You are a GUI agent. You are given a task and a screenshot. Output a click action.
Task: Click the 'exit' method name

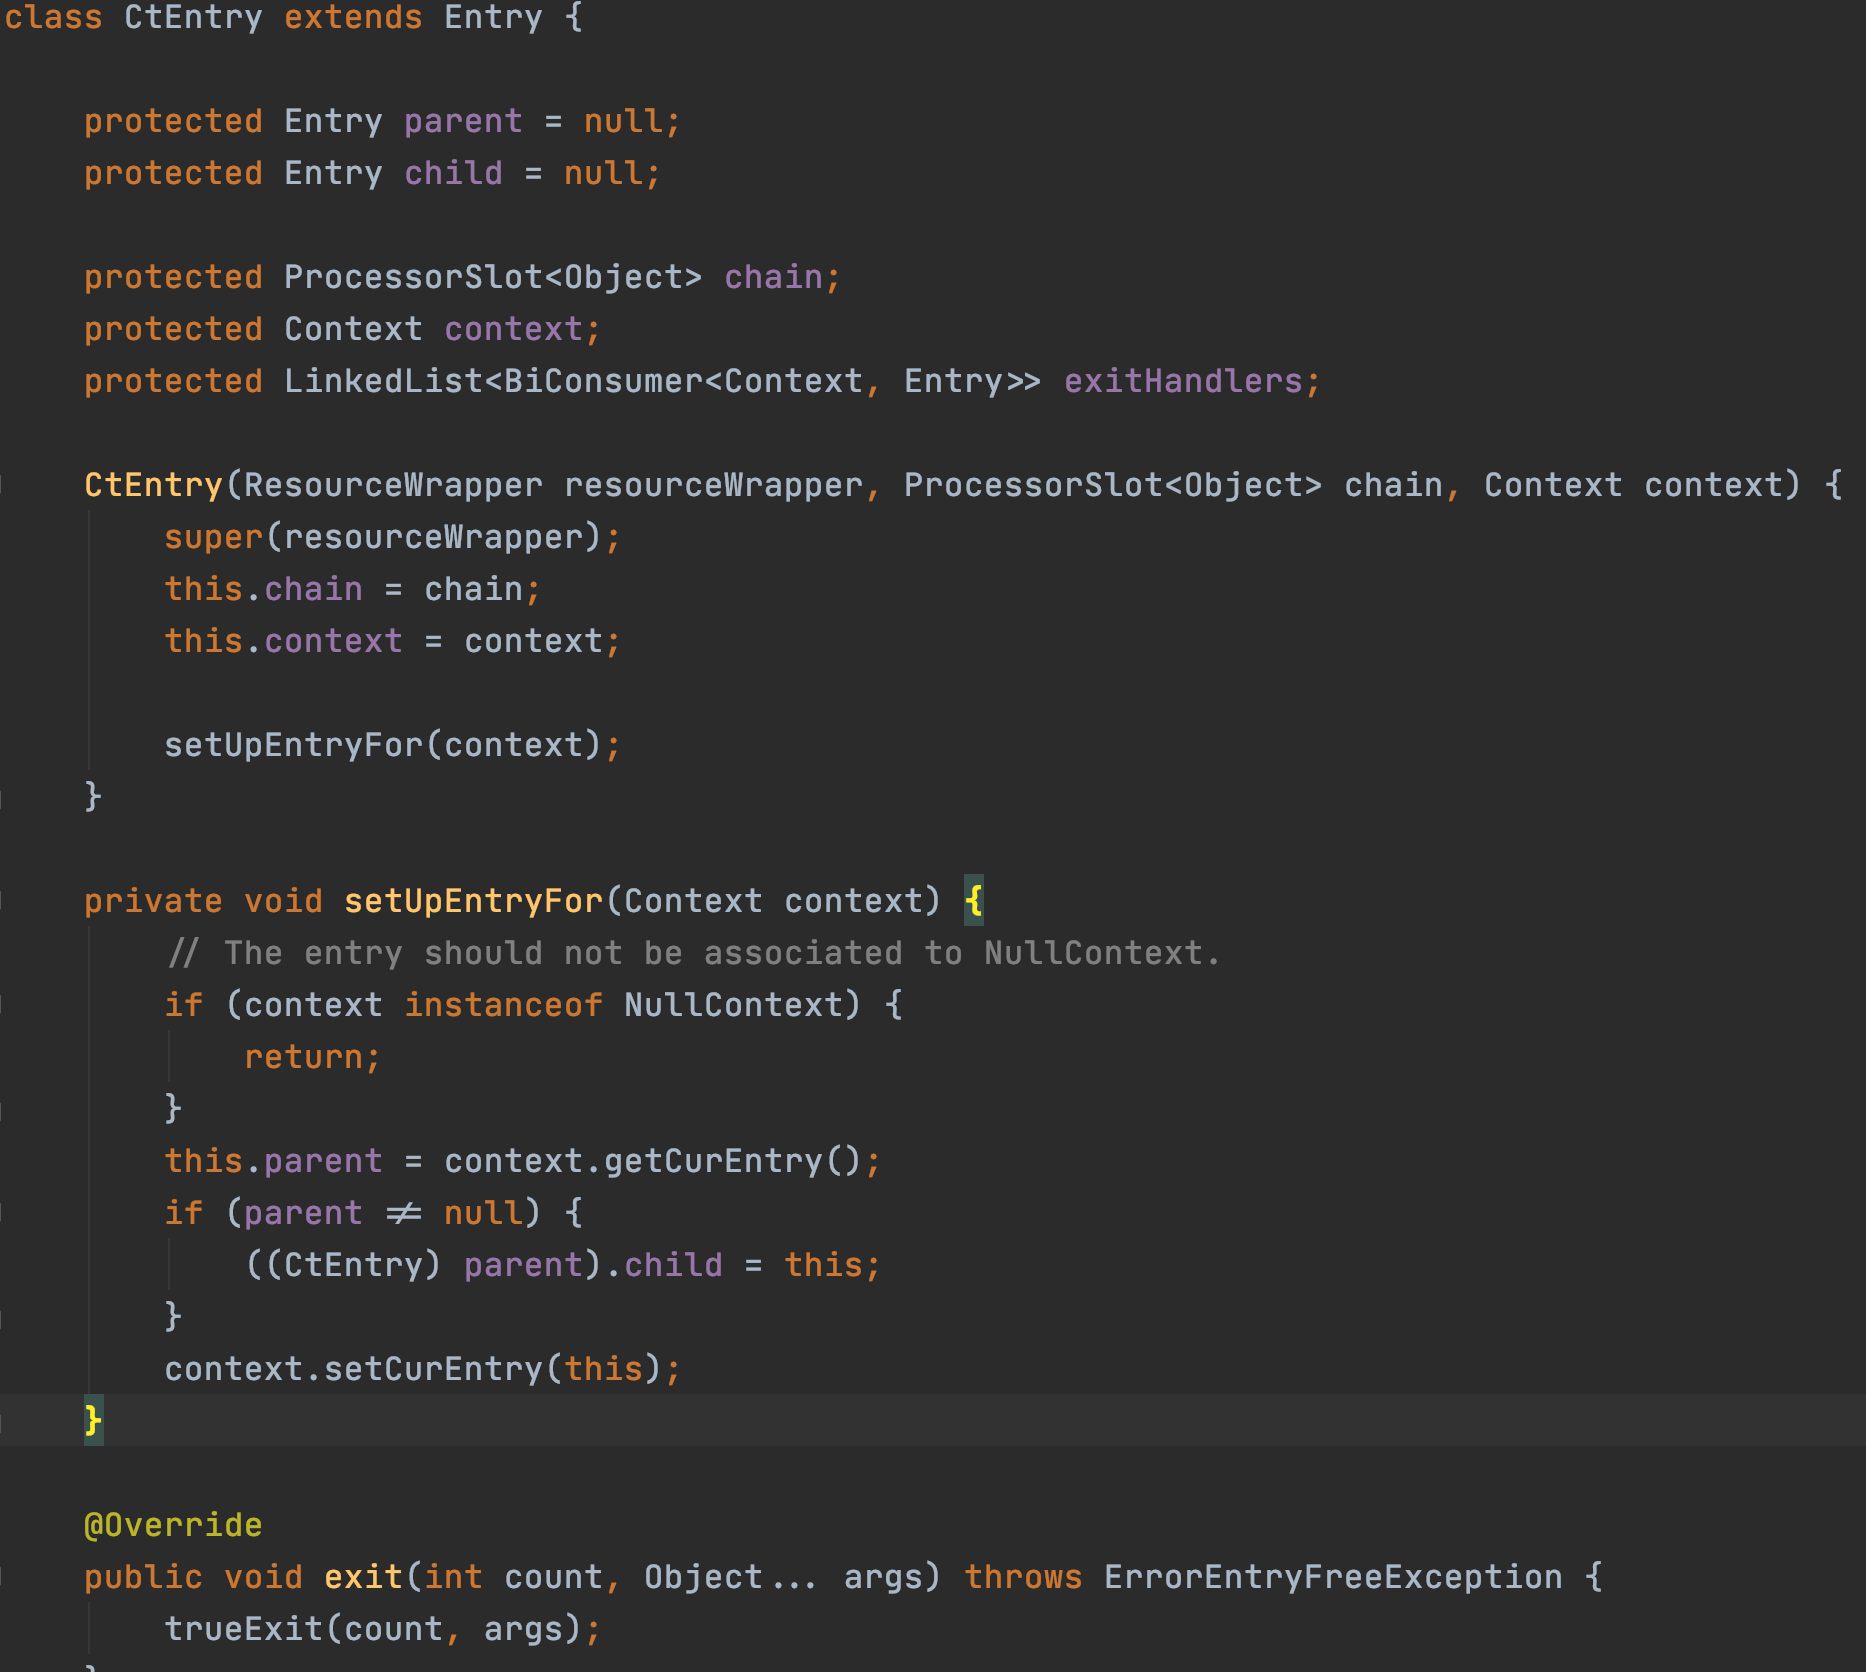[x=363, y=1578]
